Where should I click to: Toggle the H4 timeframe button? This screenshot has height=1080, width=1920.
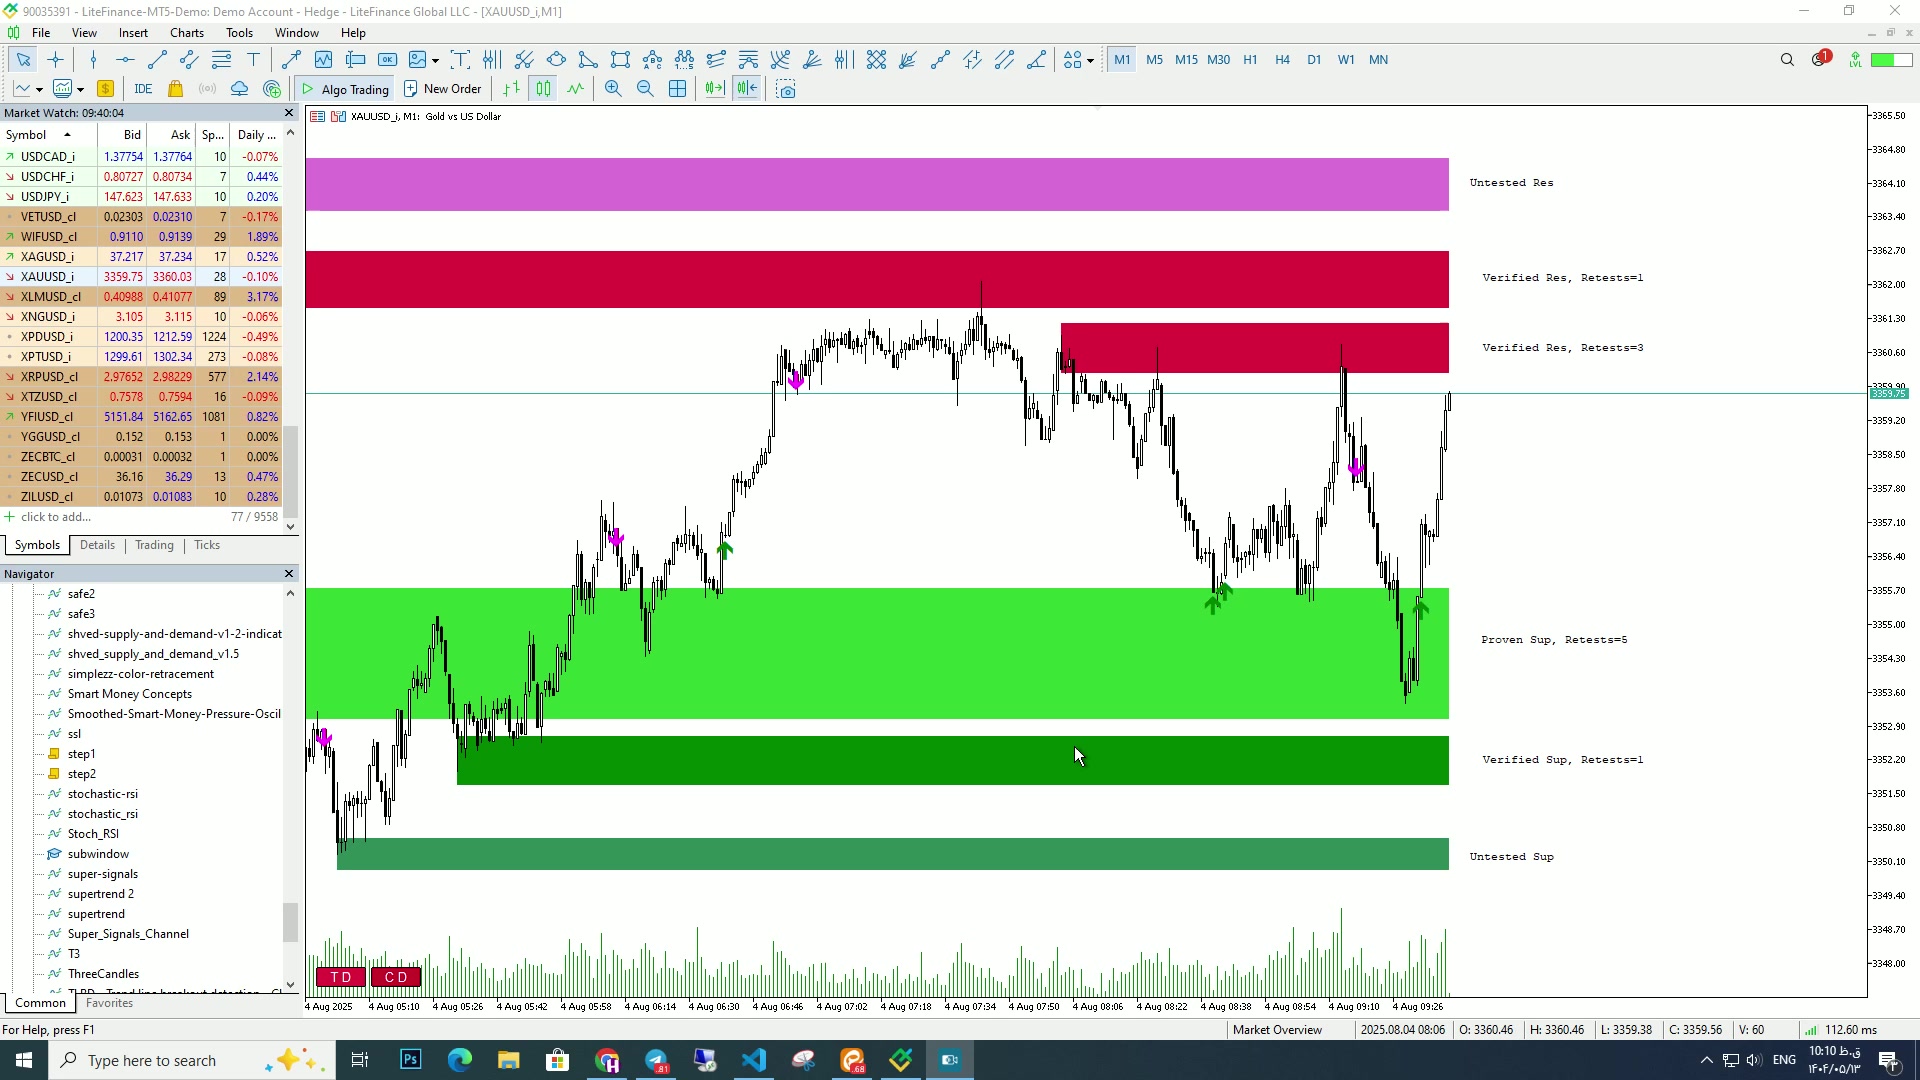tap(1282, 60)
